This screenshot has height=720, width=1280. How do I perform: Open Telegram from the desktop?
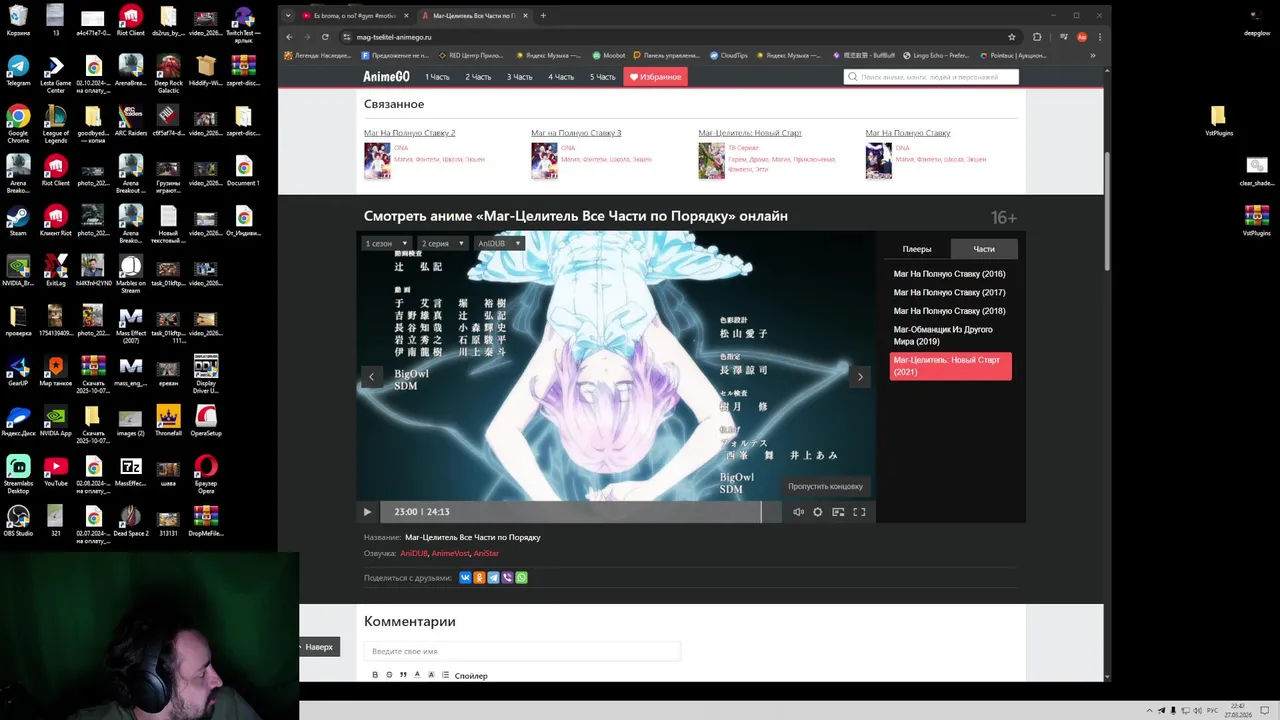[x=18, y=72]
